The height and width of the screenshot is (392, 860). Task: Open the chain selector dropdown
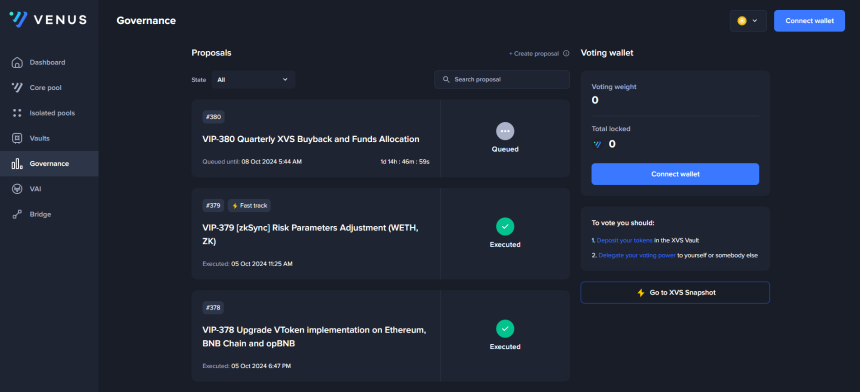pos(748,21)
